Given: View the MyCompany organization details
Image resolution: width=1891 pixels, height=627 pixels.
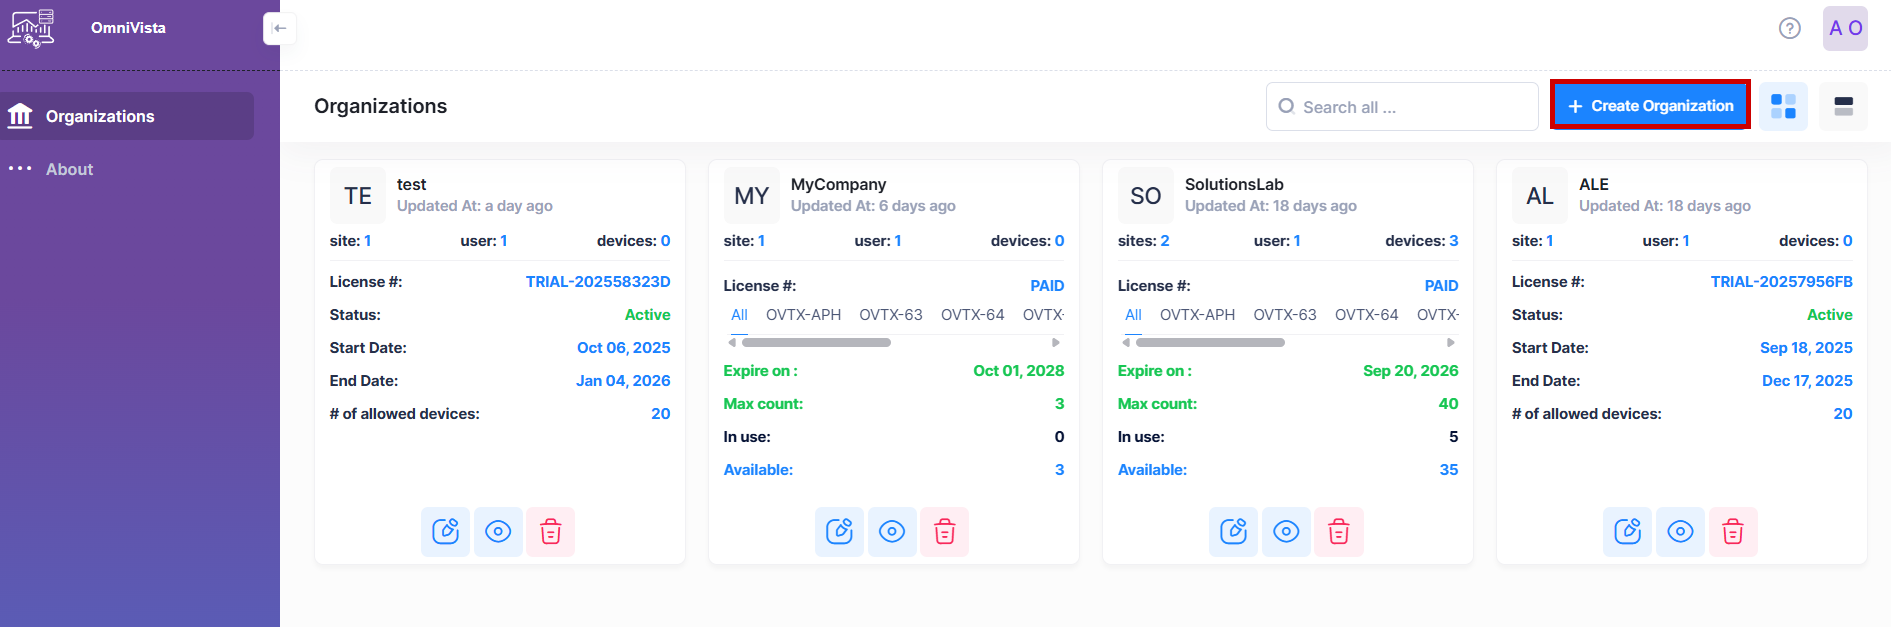Looking at the screenshot, I should (892, 531).
